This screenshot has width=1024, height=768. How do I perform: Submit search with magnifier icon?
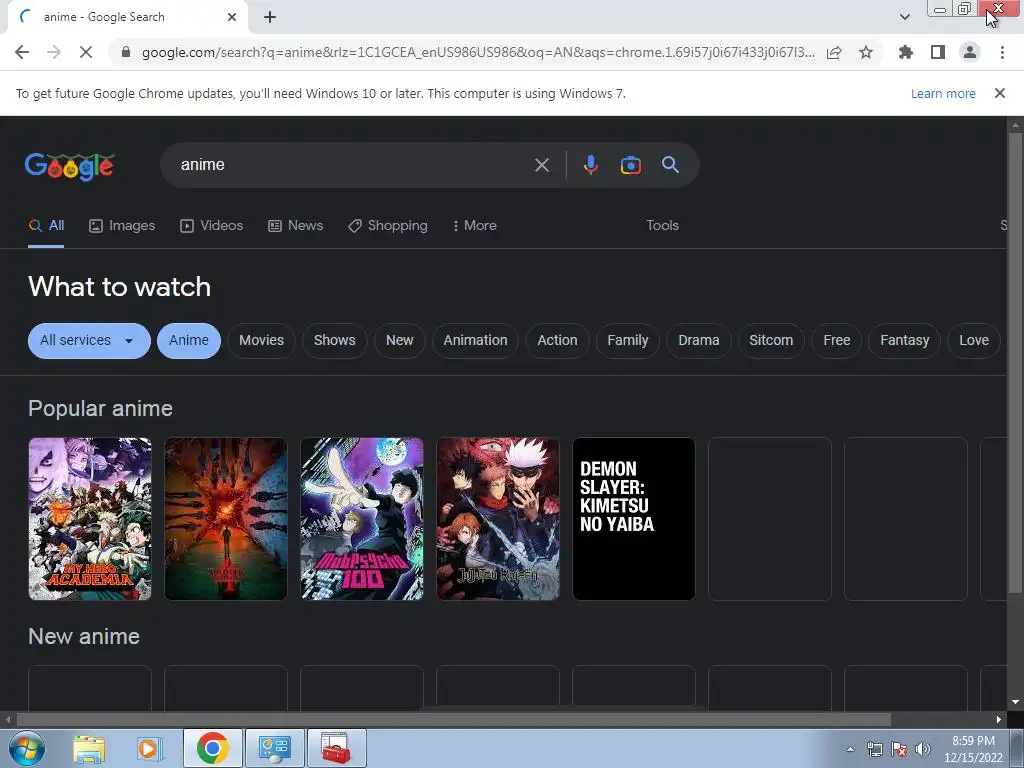[x=670, y=165]
